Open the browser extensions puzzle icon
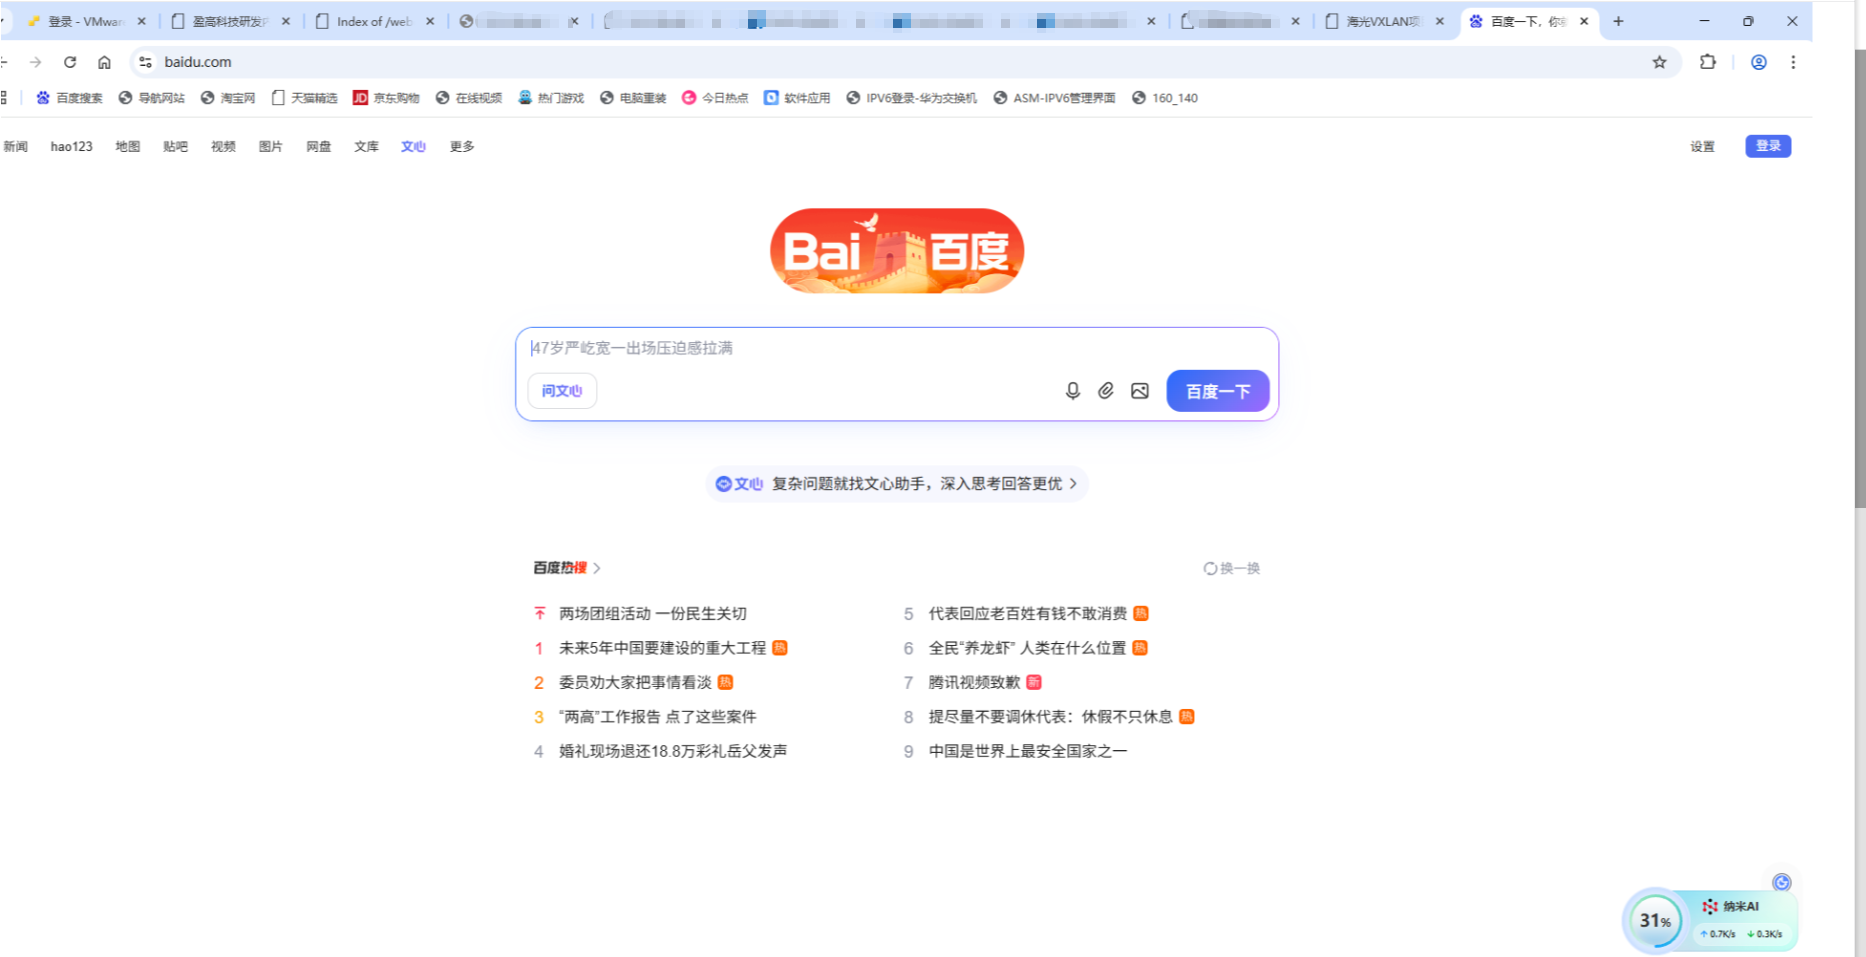Viewport: 1866px width, 957px height. pos(1708,62)
